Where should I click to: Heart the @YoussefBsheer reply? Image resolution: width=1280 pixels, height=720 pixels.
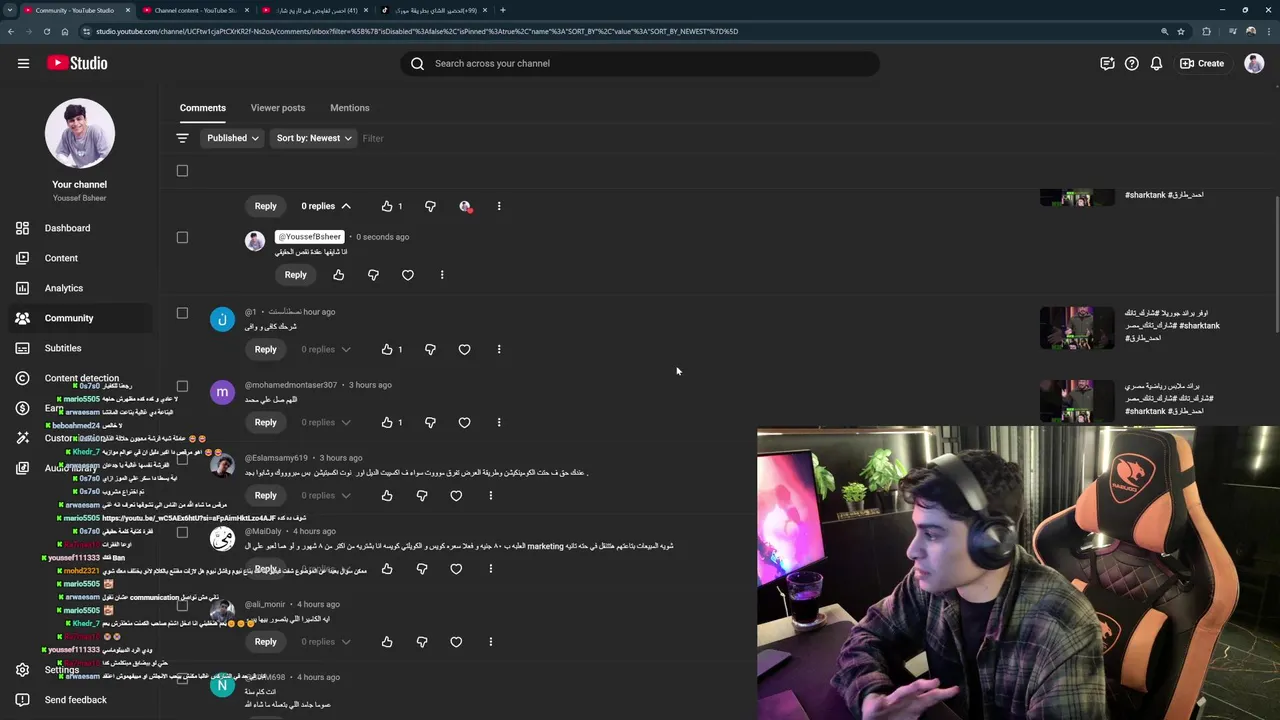tap(408, 275)
